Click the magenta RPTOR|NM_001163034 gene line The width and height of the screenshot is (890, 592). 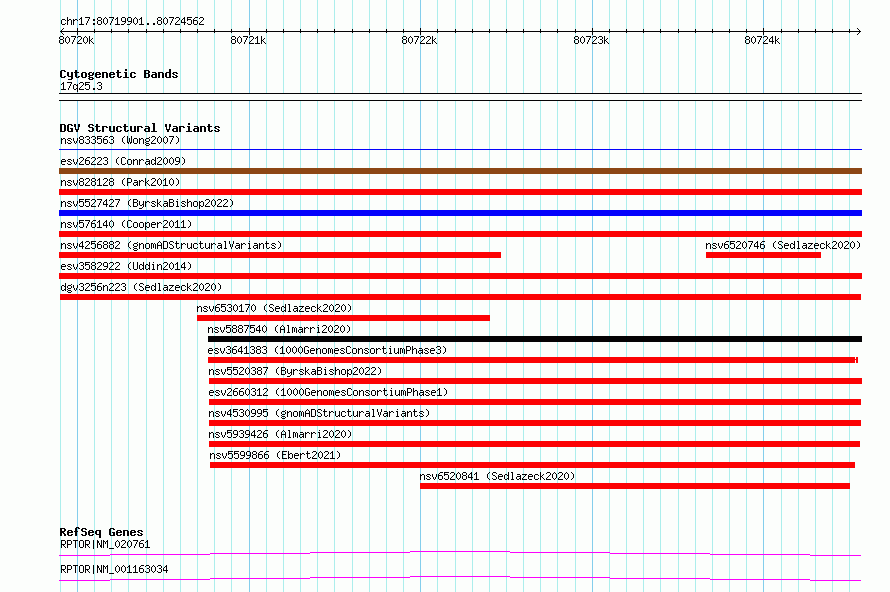click(x=460, y=578)
